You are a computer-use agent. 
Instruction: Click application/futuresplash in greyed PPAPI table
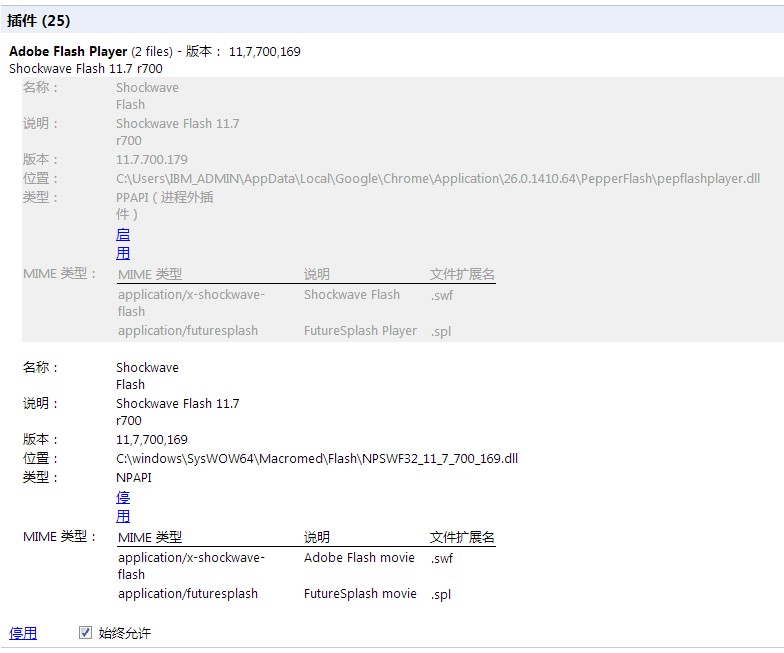pos(188,330)
